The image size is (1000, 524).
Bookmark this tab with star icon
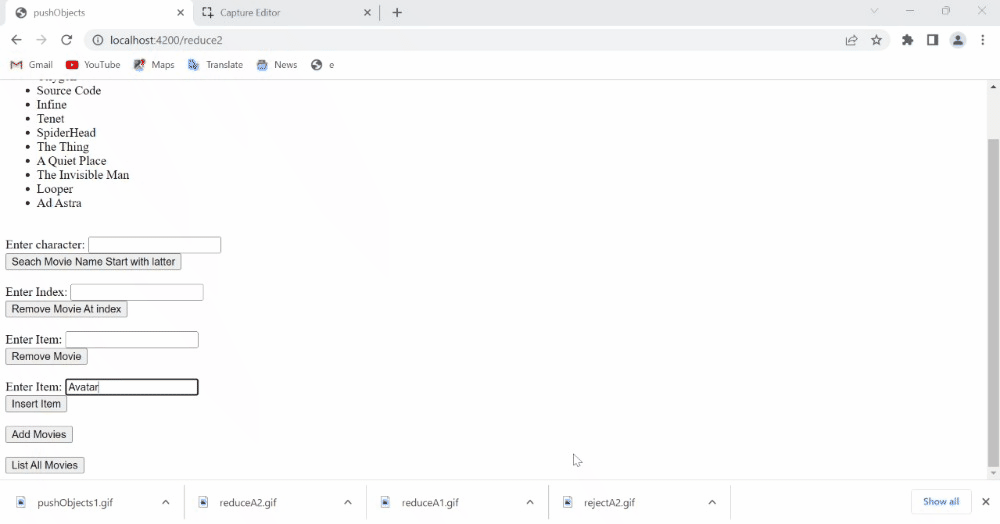click(876, 40)
